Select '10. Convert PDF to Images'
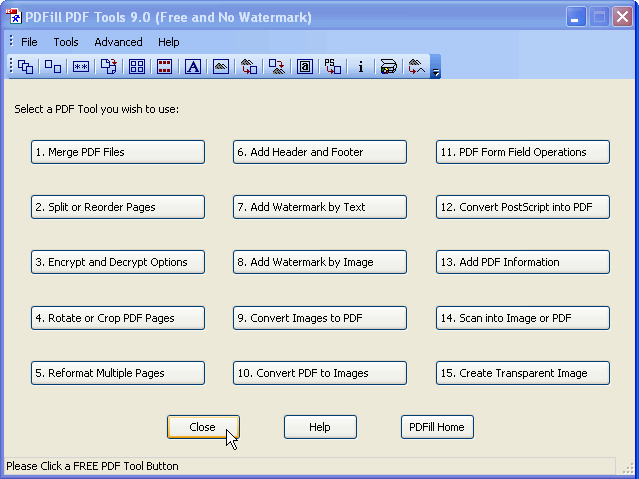The width and height of the screenshot is (639, 479). point(320,373)
